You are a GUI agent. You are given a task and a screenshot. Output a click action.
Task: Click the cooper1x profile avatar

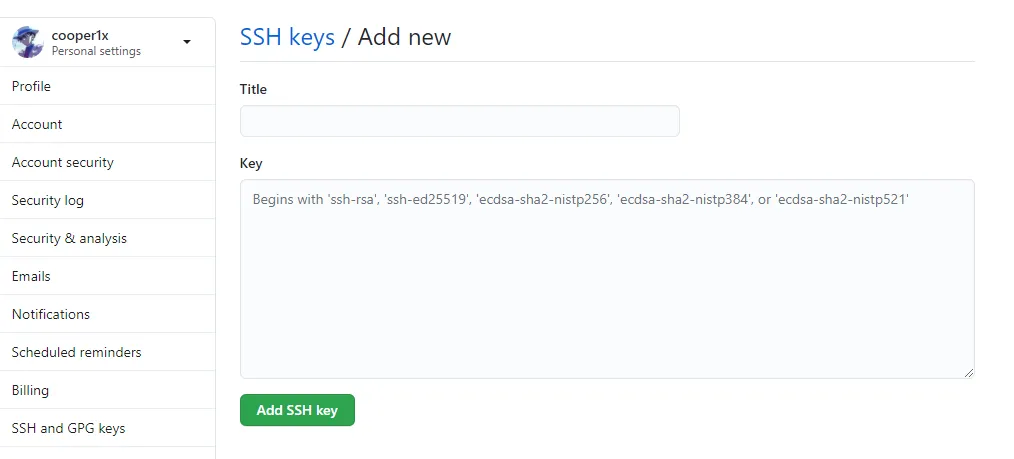coord(27,42)
